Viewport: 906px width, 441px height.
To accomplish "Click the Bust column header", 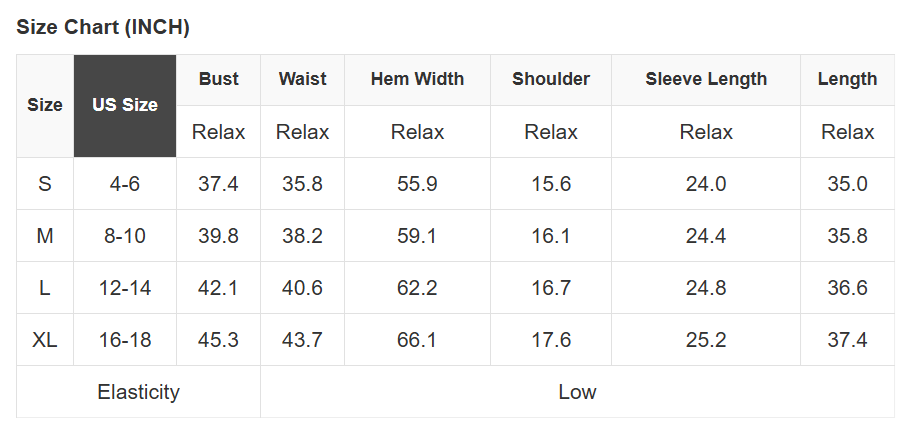I will coord(218,79).
